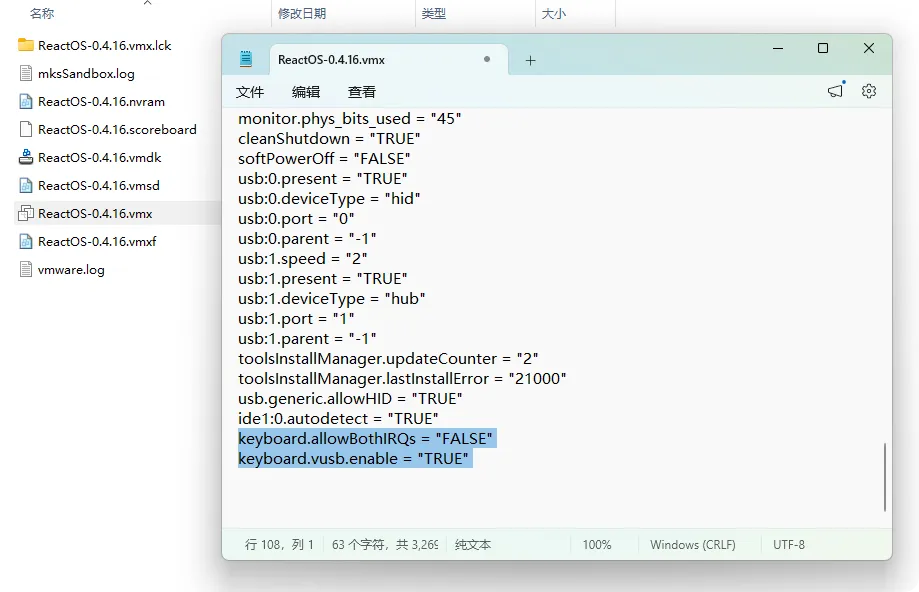
Task: Click the mksSandbox.log file icon
Action: pyautogui.click(x=26, y=73)
